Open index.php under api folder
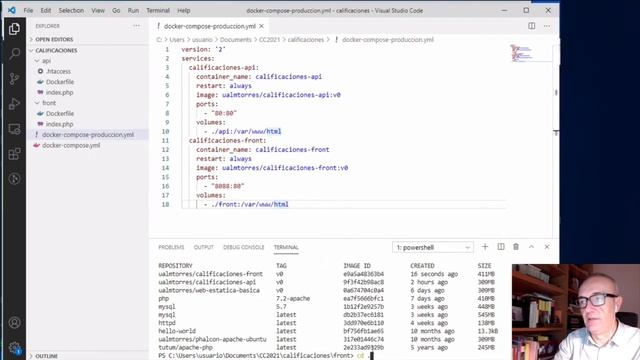The image size is (640, 360). tap(59, 93)
